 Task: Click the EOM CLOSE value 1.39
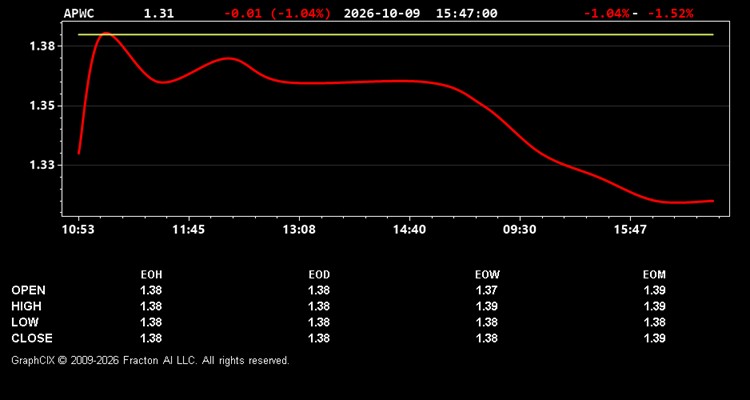coord(654,338)
